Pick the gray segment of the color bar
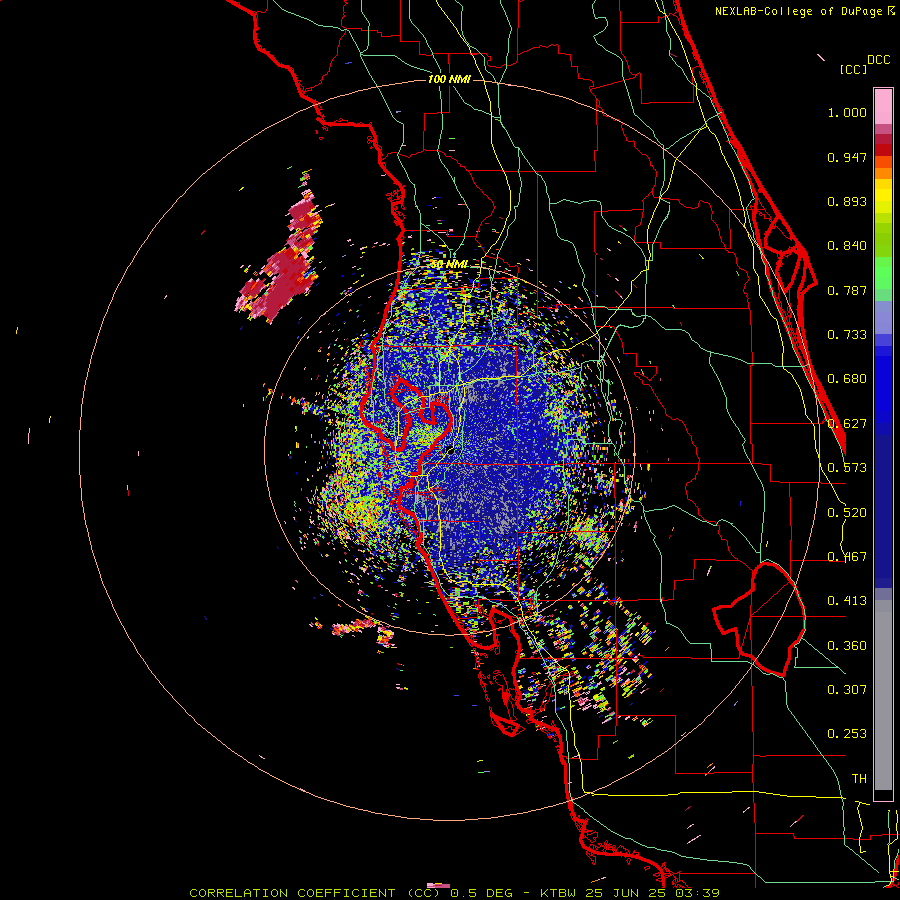900x900 pixels. pyautogui.click(x=883, y=695)
